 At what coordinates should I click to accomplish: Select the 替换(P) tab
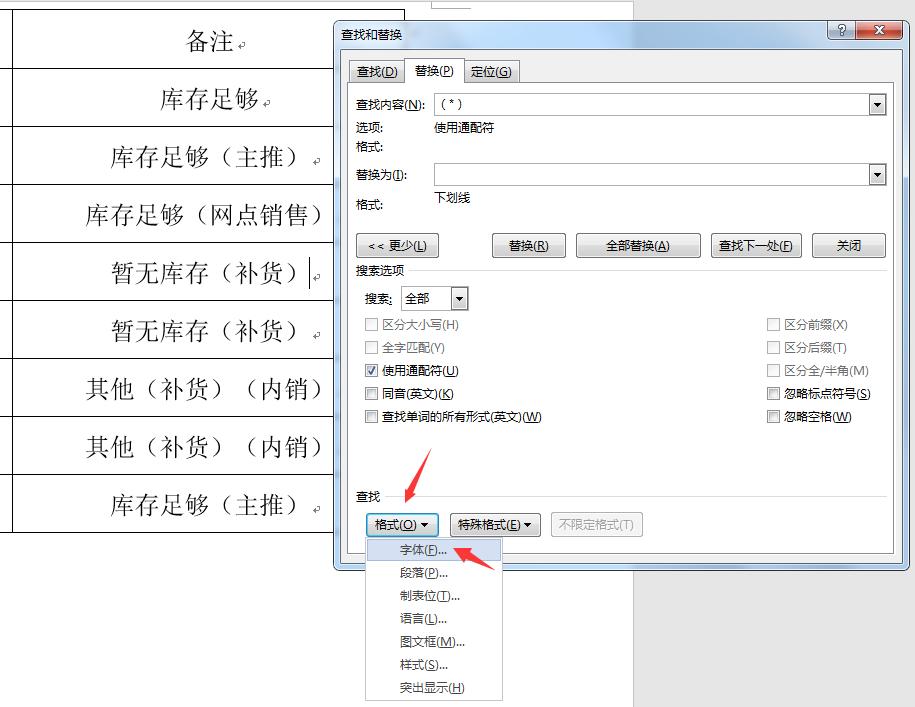point(432,71)
